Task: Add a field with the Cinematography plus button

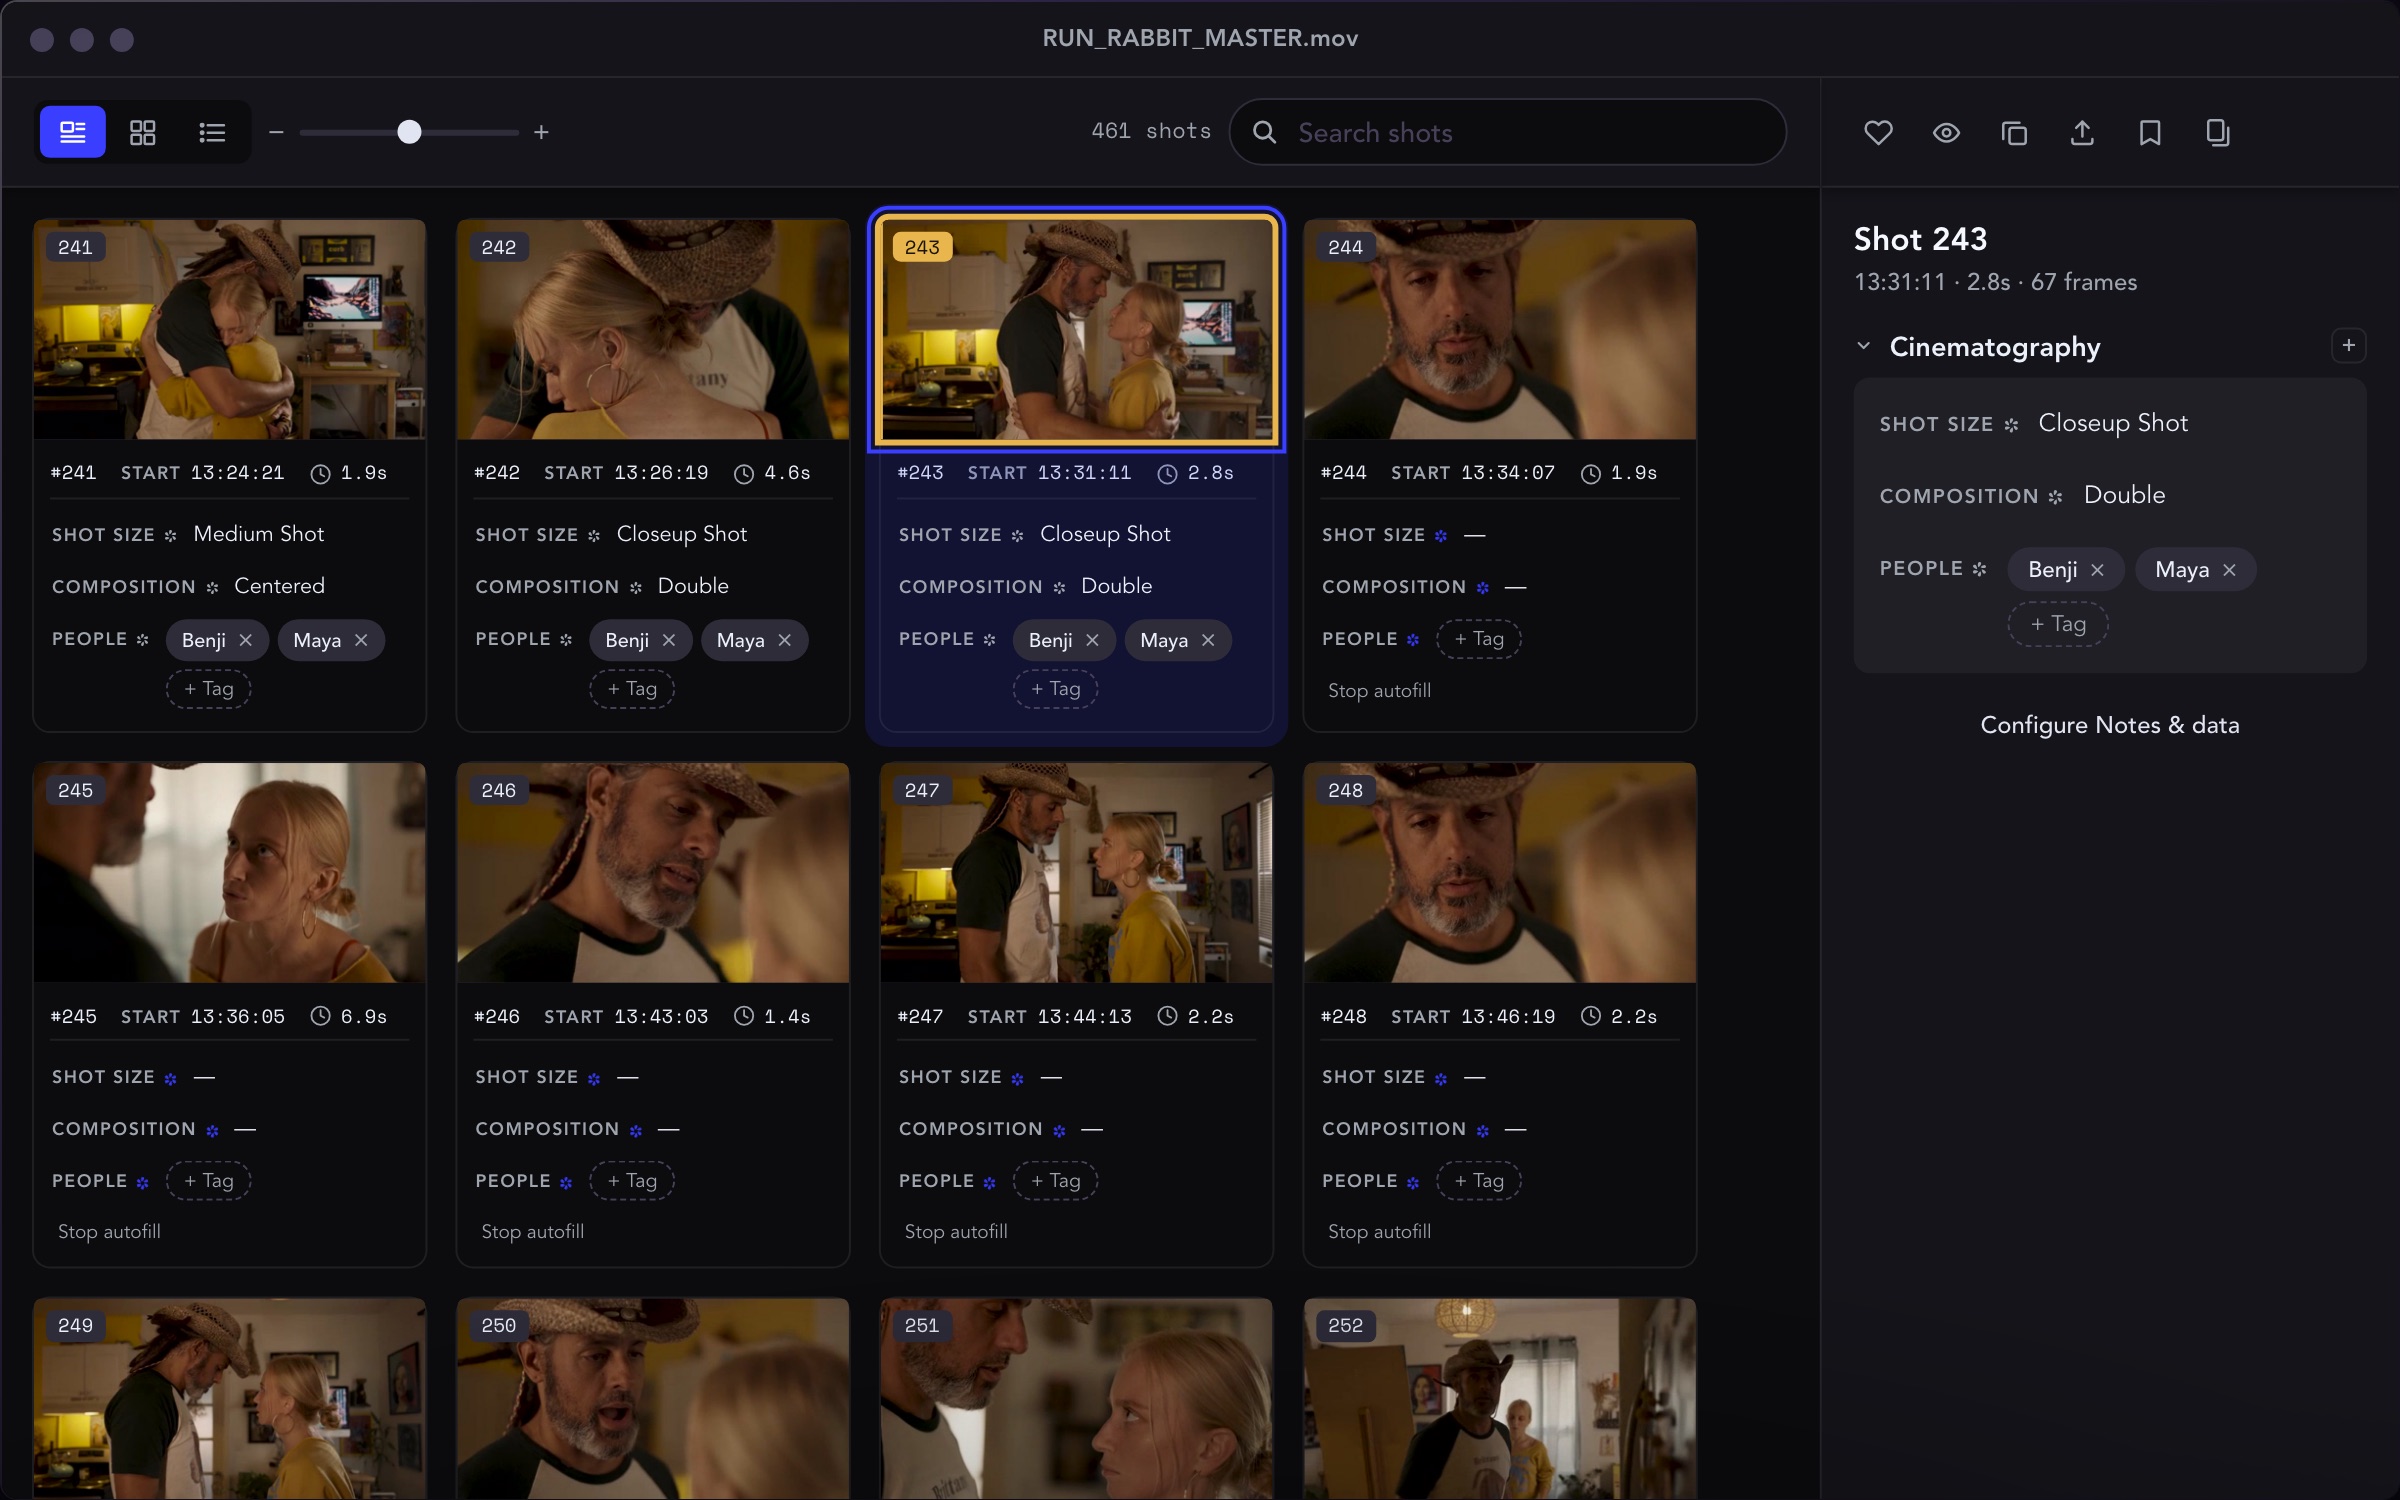Action: tap(2348, 346)
